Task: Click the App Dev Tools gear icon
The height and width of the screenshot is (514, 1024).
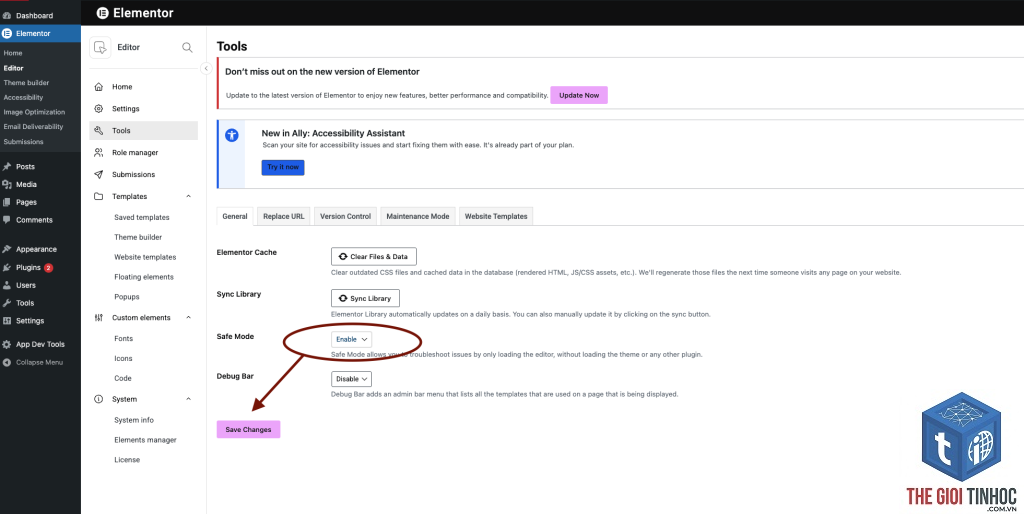Action: [7, 344]
